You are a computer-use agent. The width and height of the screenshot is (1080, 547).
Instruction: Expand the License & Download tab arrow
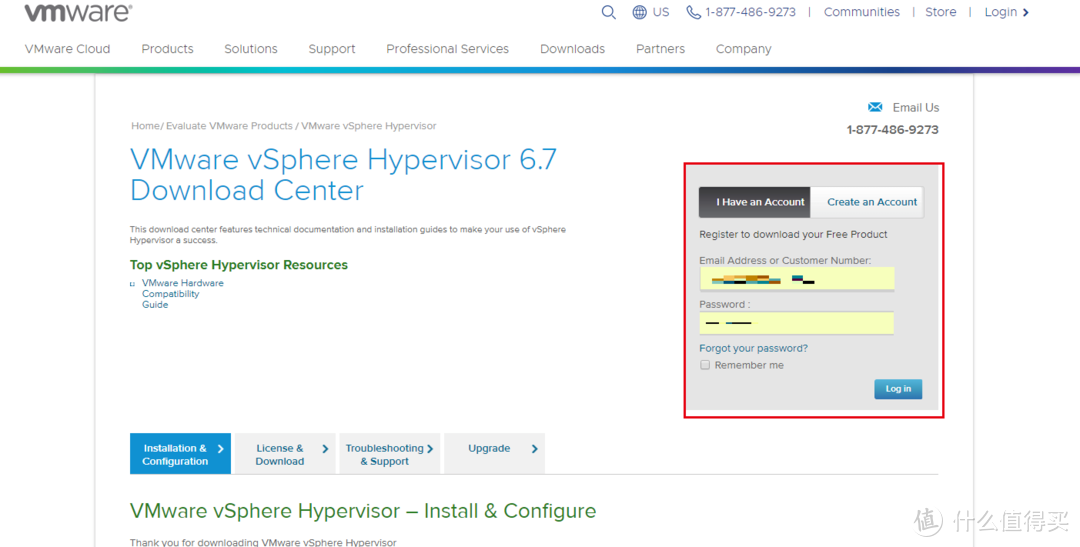click(325, 449)
